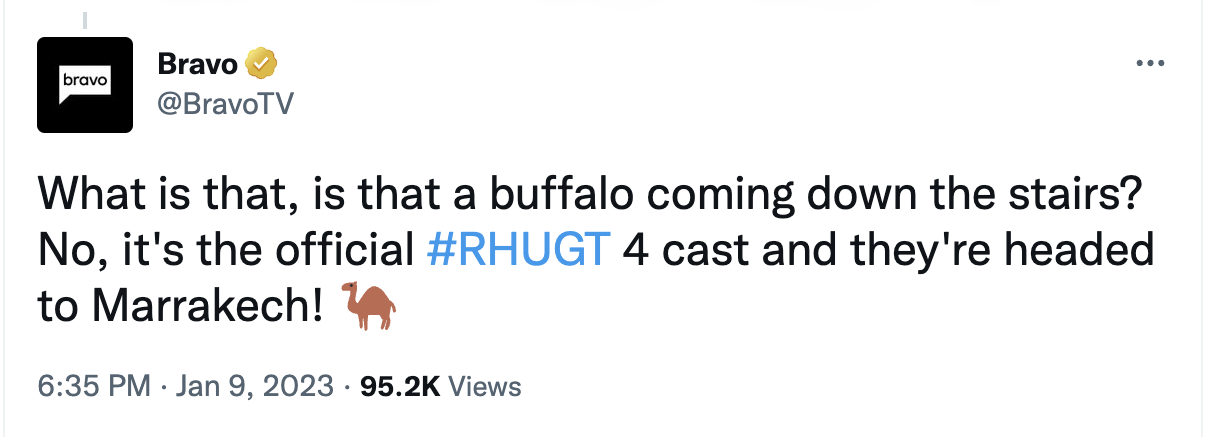Open the Bravo profile avatar
This screenshot has height=437, width=1207.
85,85
